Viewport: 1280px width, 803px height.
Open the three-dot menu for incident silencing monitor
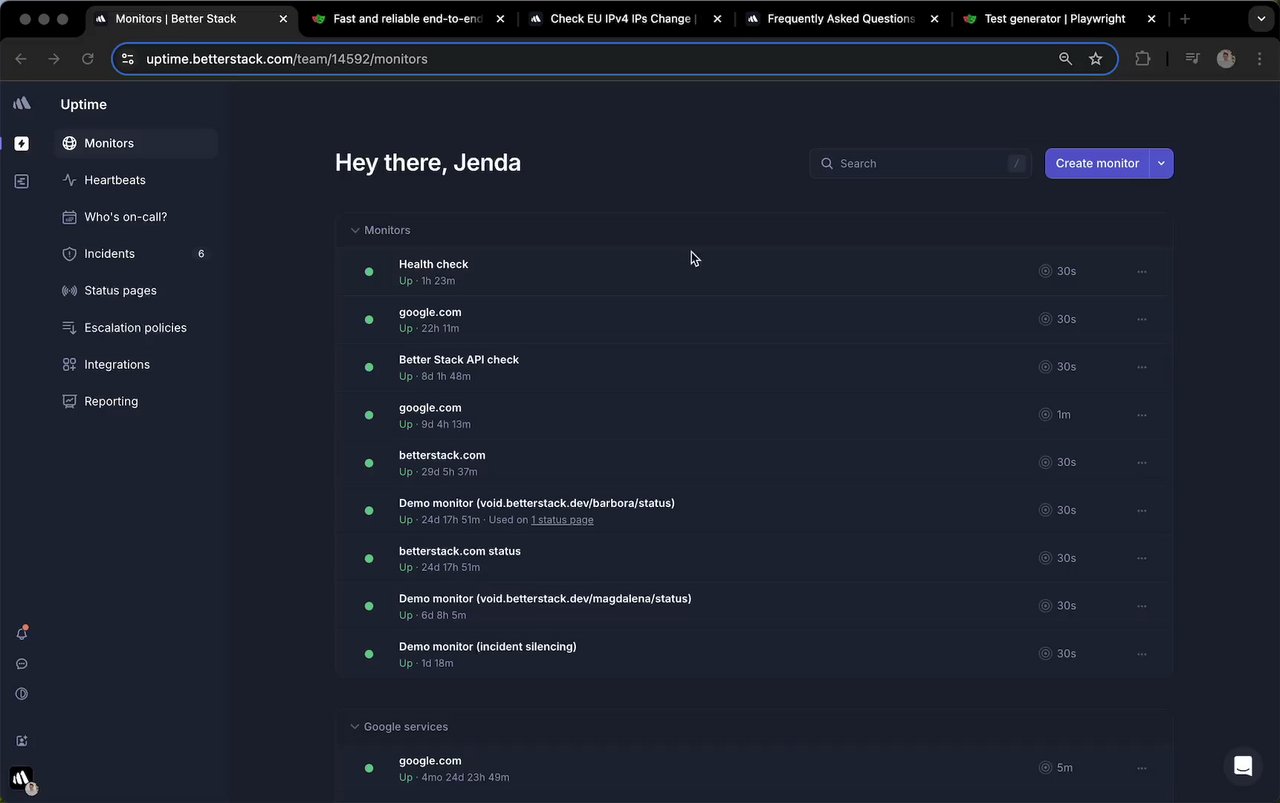1142,654
